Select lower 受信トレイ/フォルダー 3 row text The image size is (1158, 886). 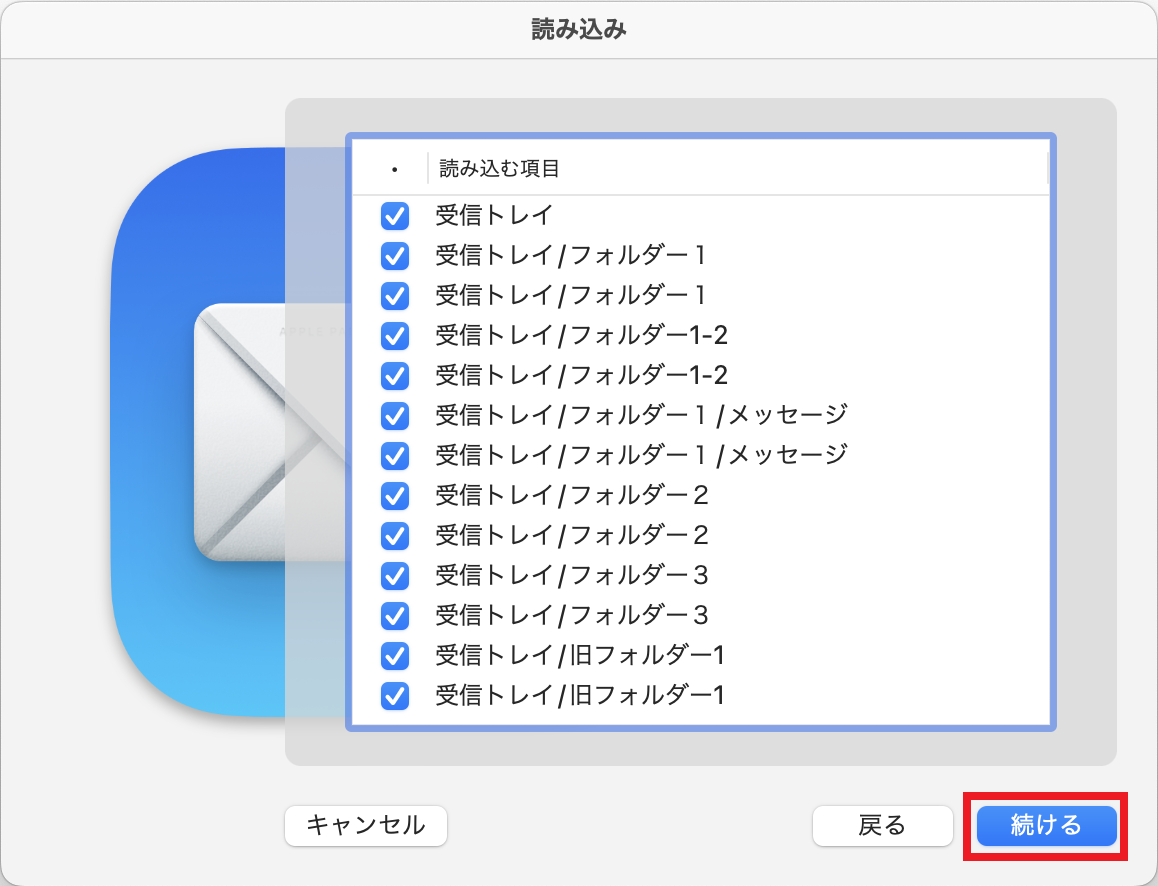point(572,614)
